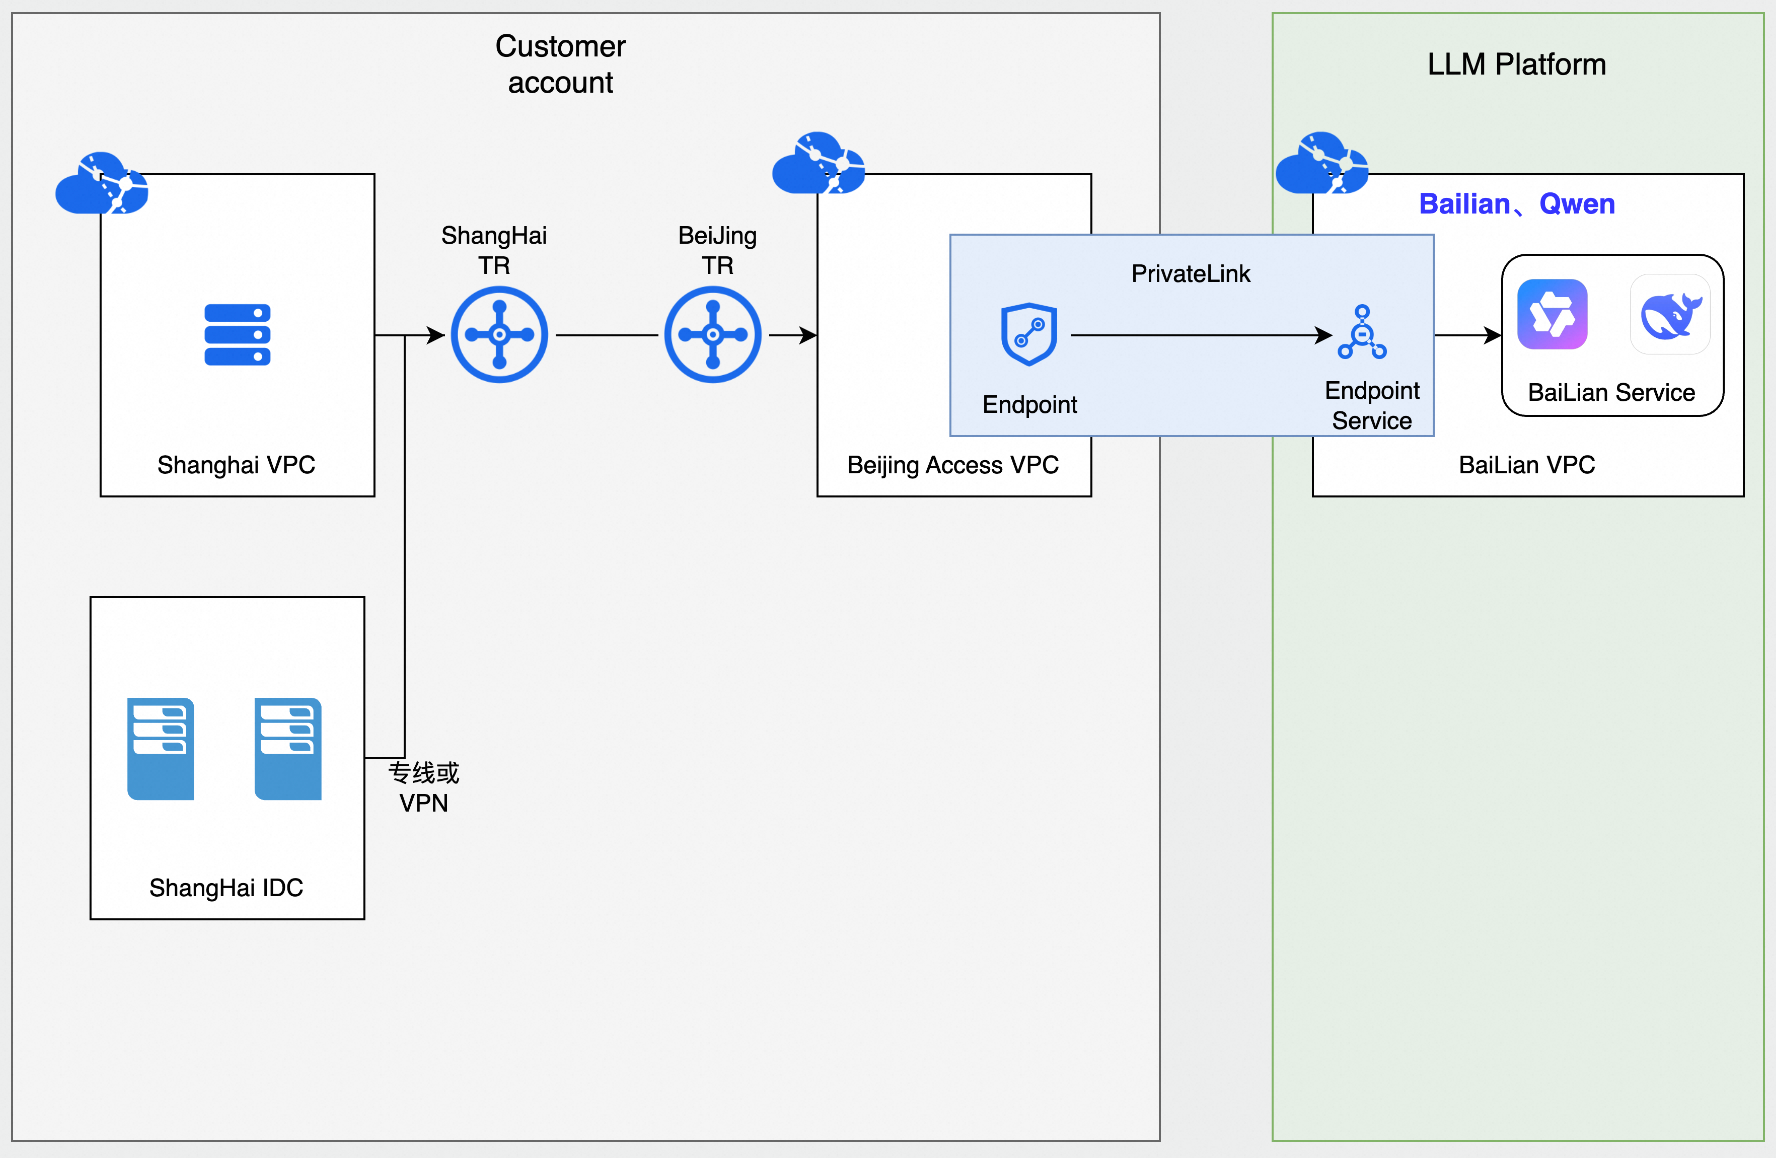This screenshot has width=1776, height=1158.
Task: Select the right server rack in ShangHai IDC
Action: [x=288, y=749]
